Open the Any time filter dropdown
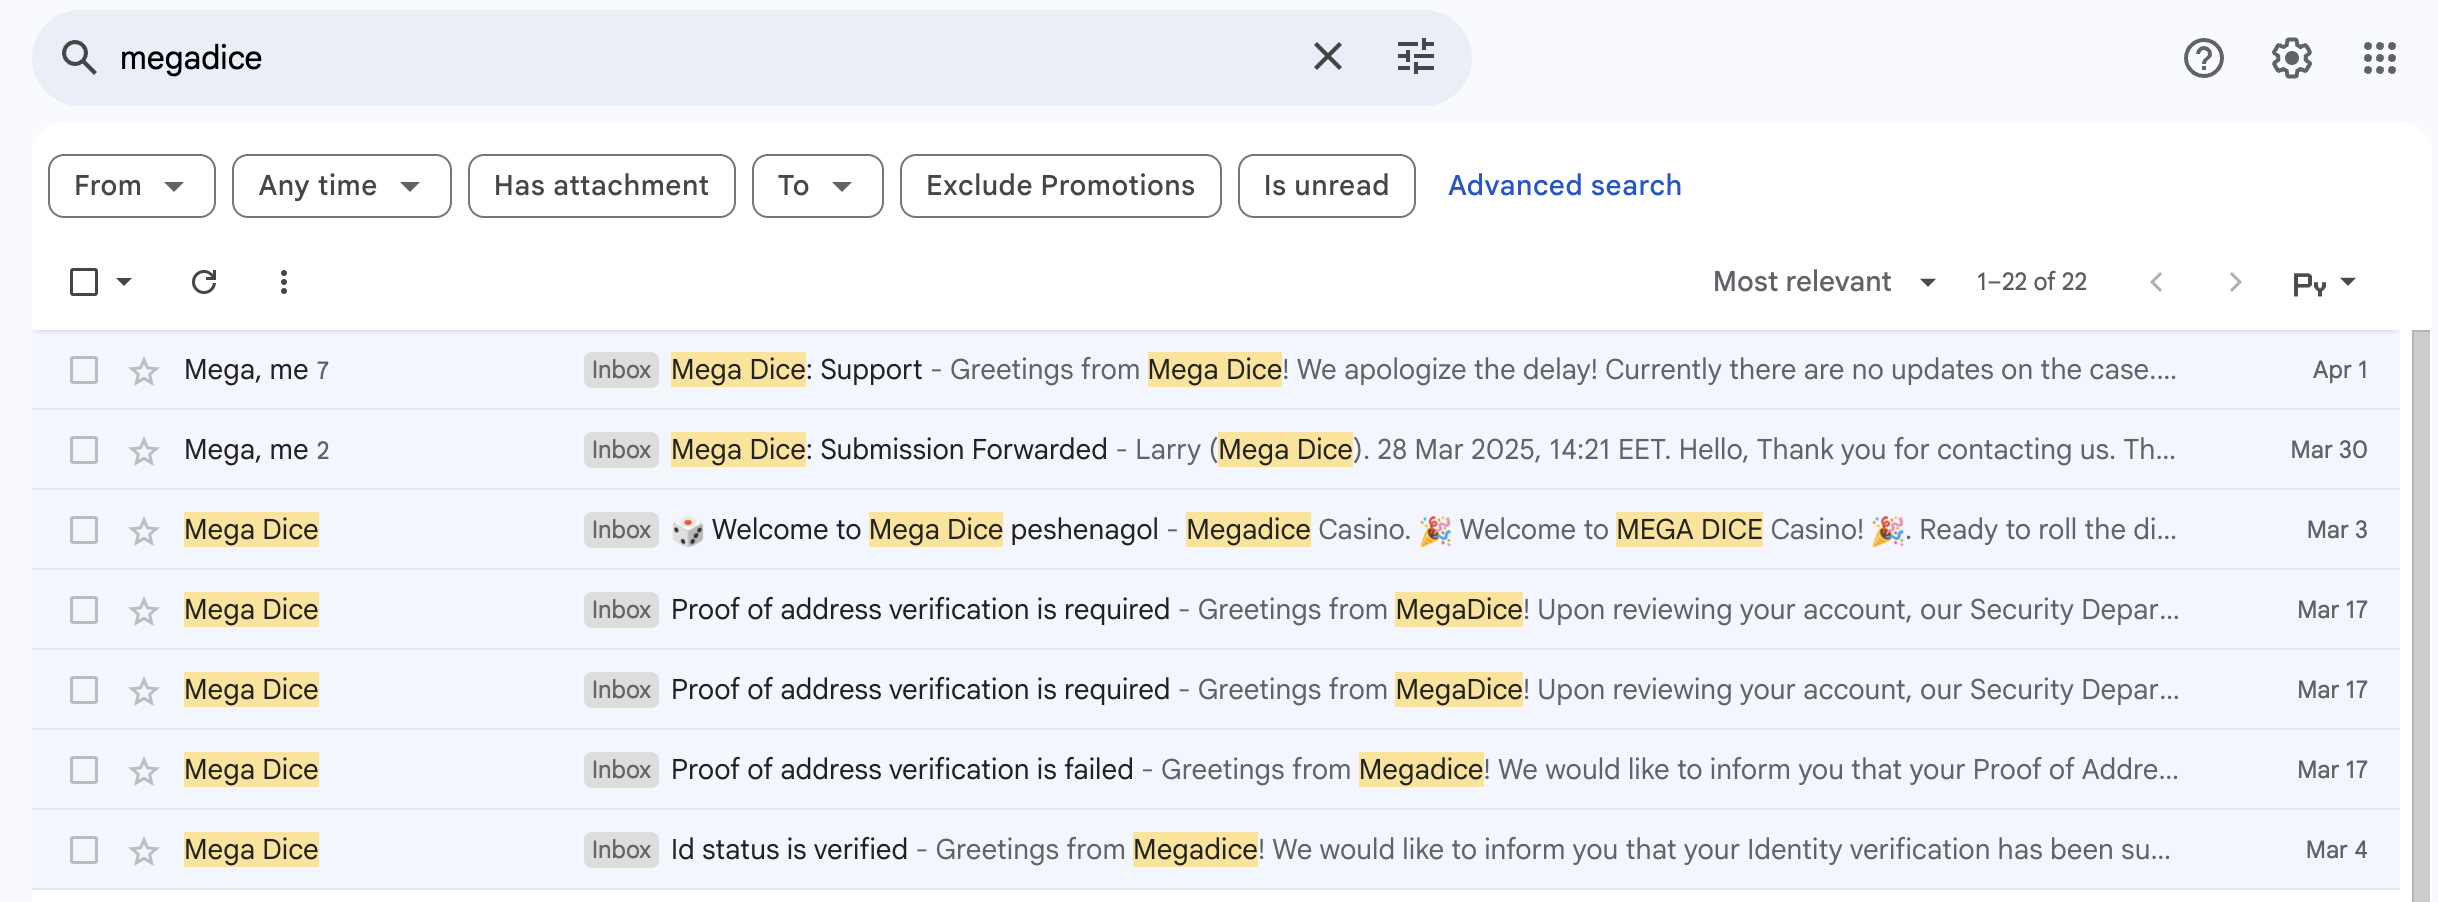This screenshot has height=902, width=2438. point(342,186)
